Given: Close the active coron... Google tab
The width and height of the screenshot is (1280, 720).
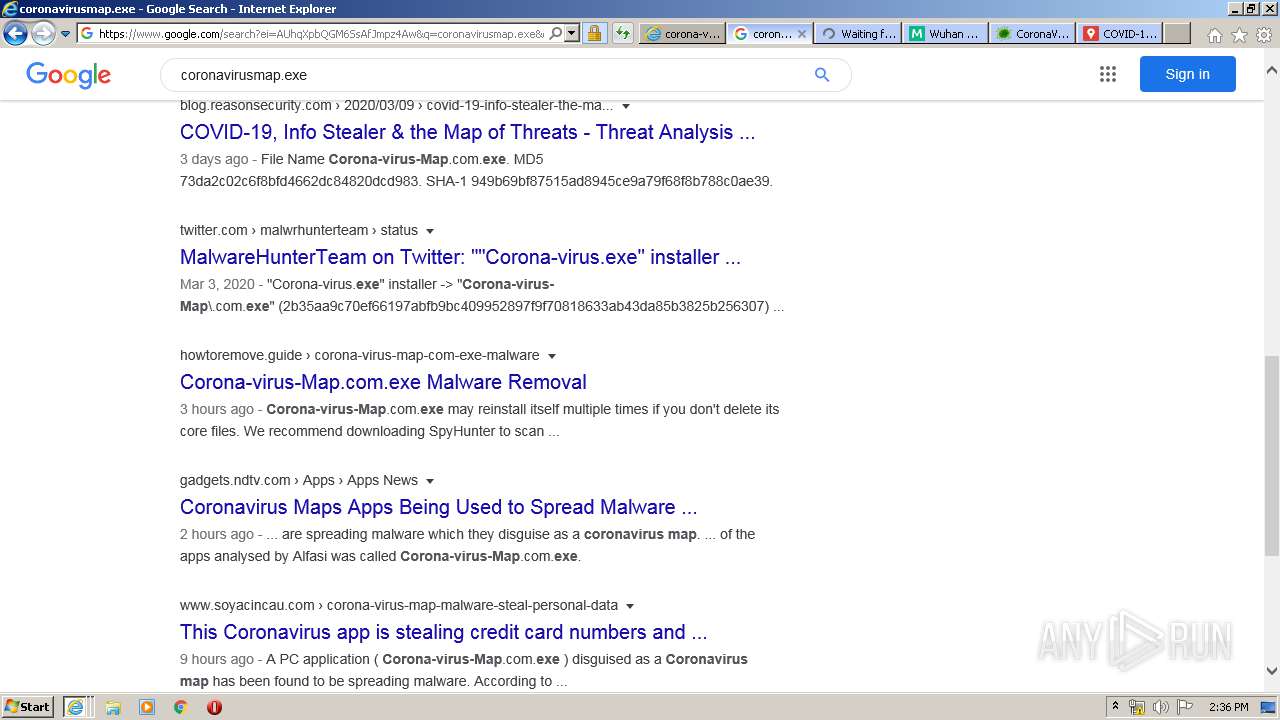Looking at the screenshot, I should tap(801, 33).
